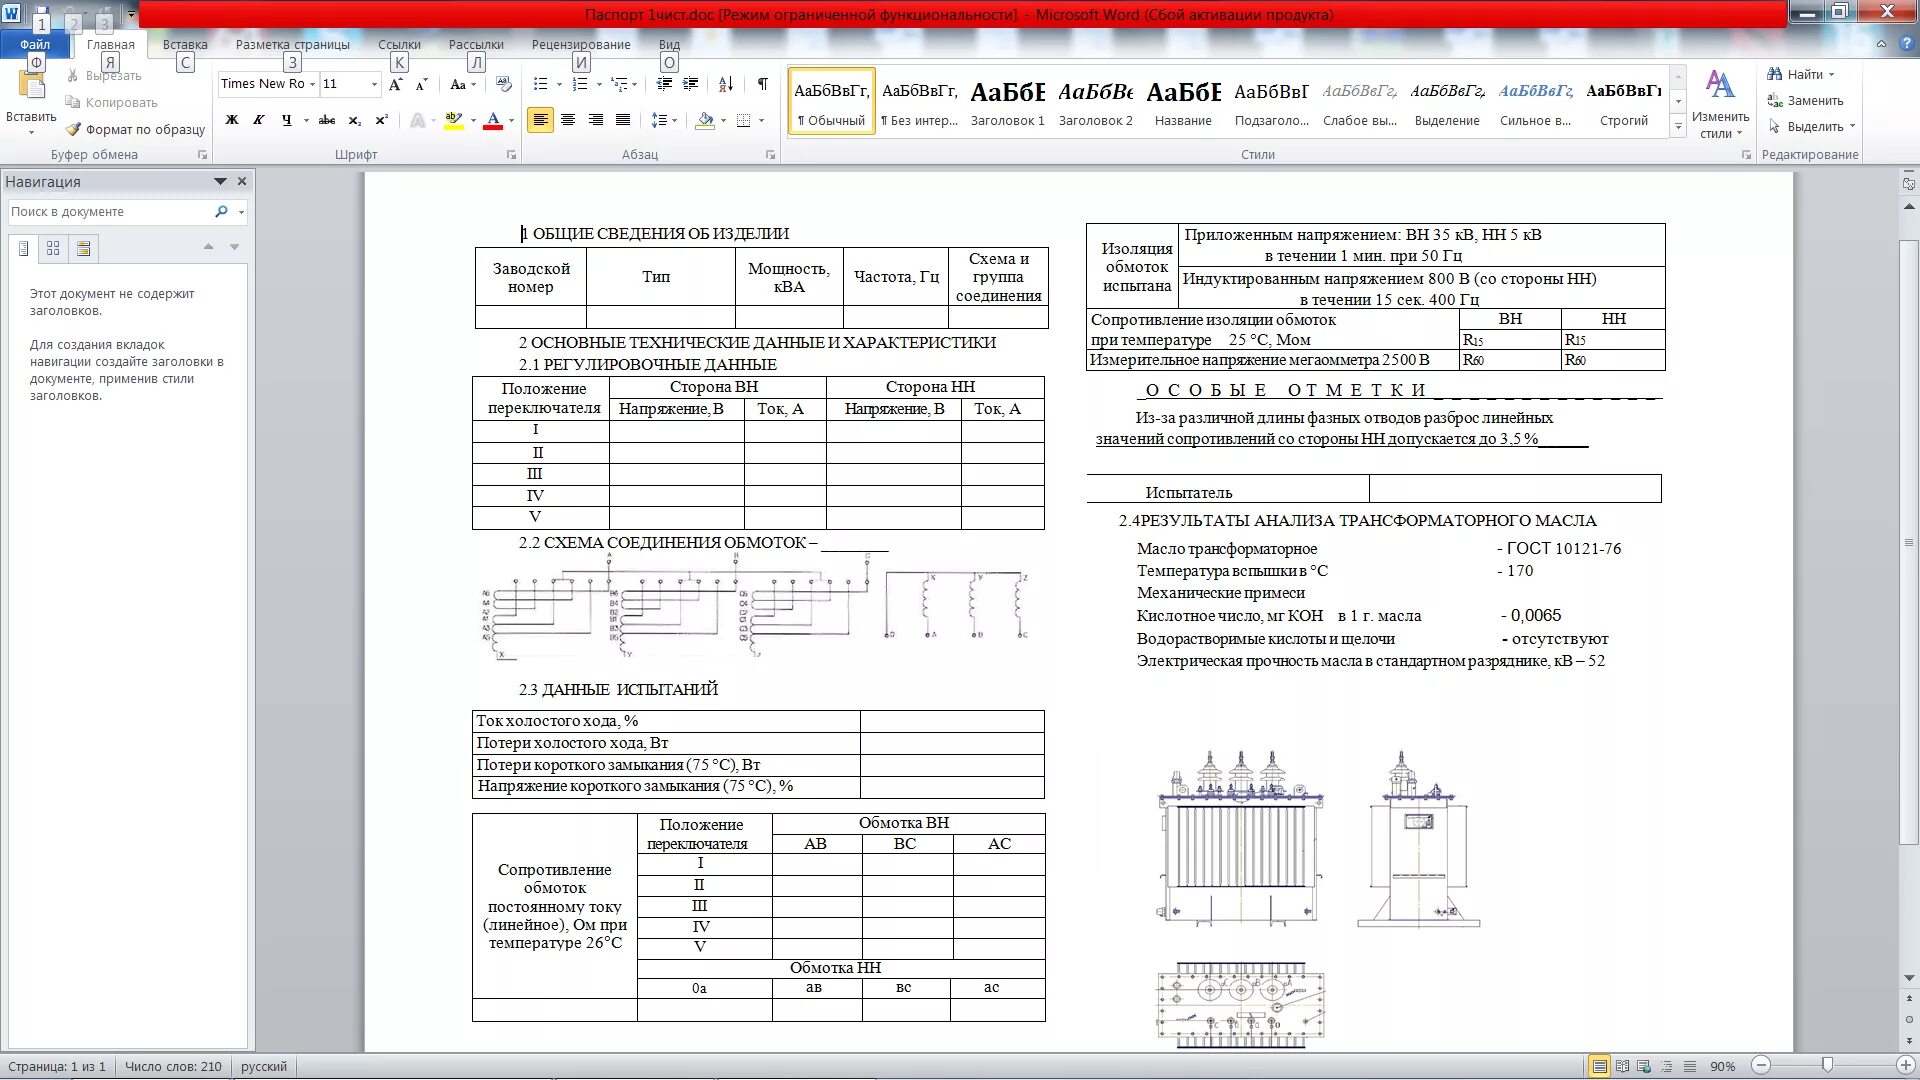
Task: Toggle italic (К) formatting
Action: click(258, 120)
